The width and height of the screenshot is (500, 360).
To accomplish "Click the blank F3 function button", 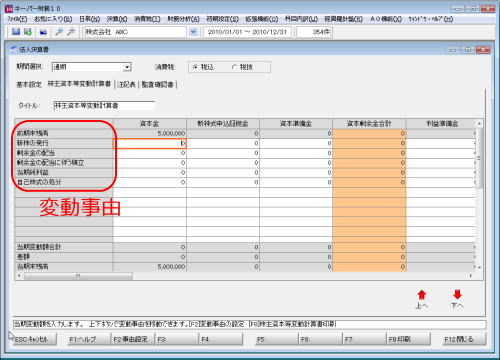I will [x=177, y=339].
